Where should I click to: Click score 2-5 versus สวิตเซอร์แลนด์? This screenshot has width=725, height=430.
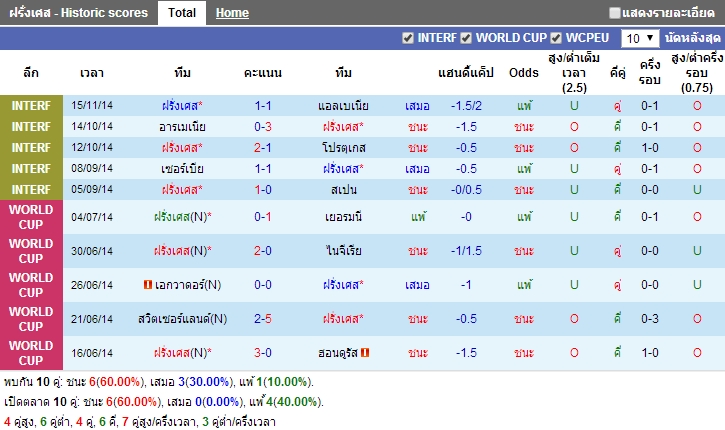[x=263, y=319]
